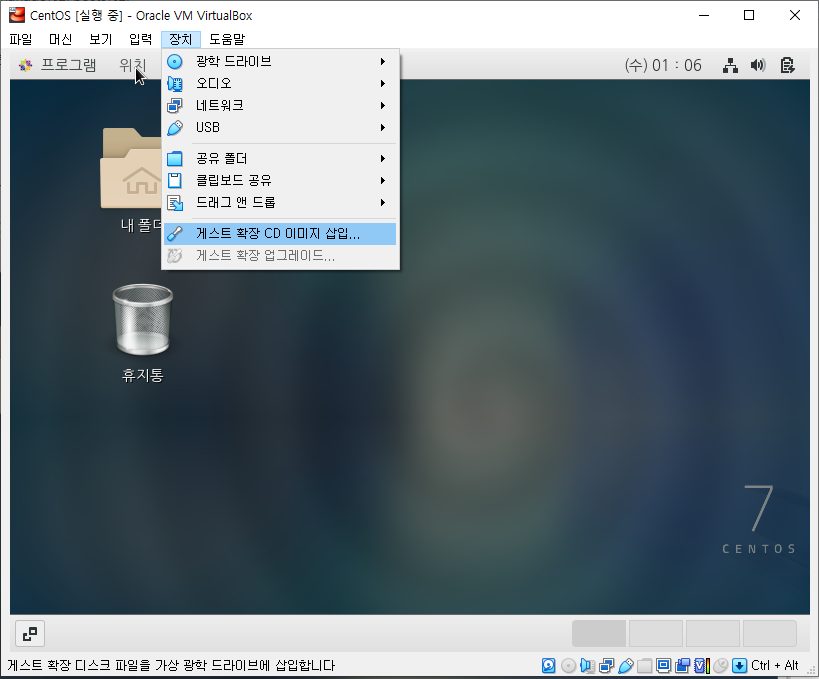Expand the USB submenu

click(x=280, y=127)
